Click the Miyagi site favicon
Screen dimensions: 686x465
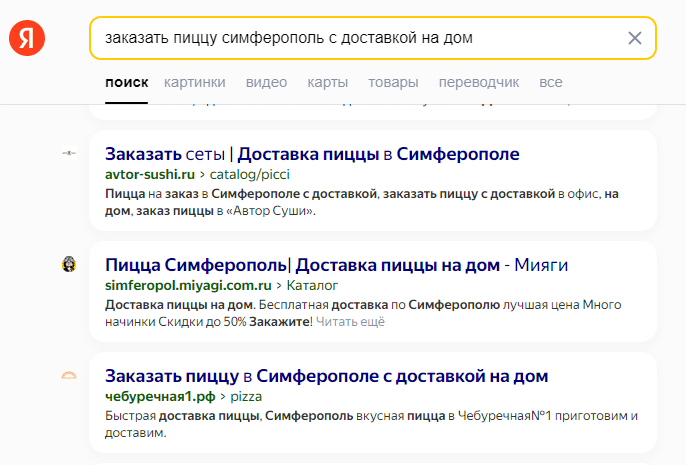click(68, 264)
